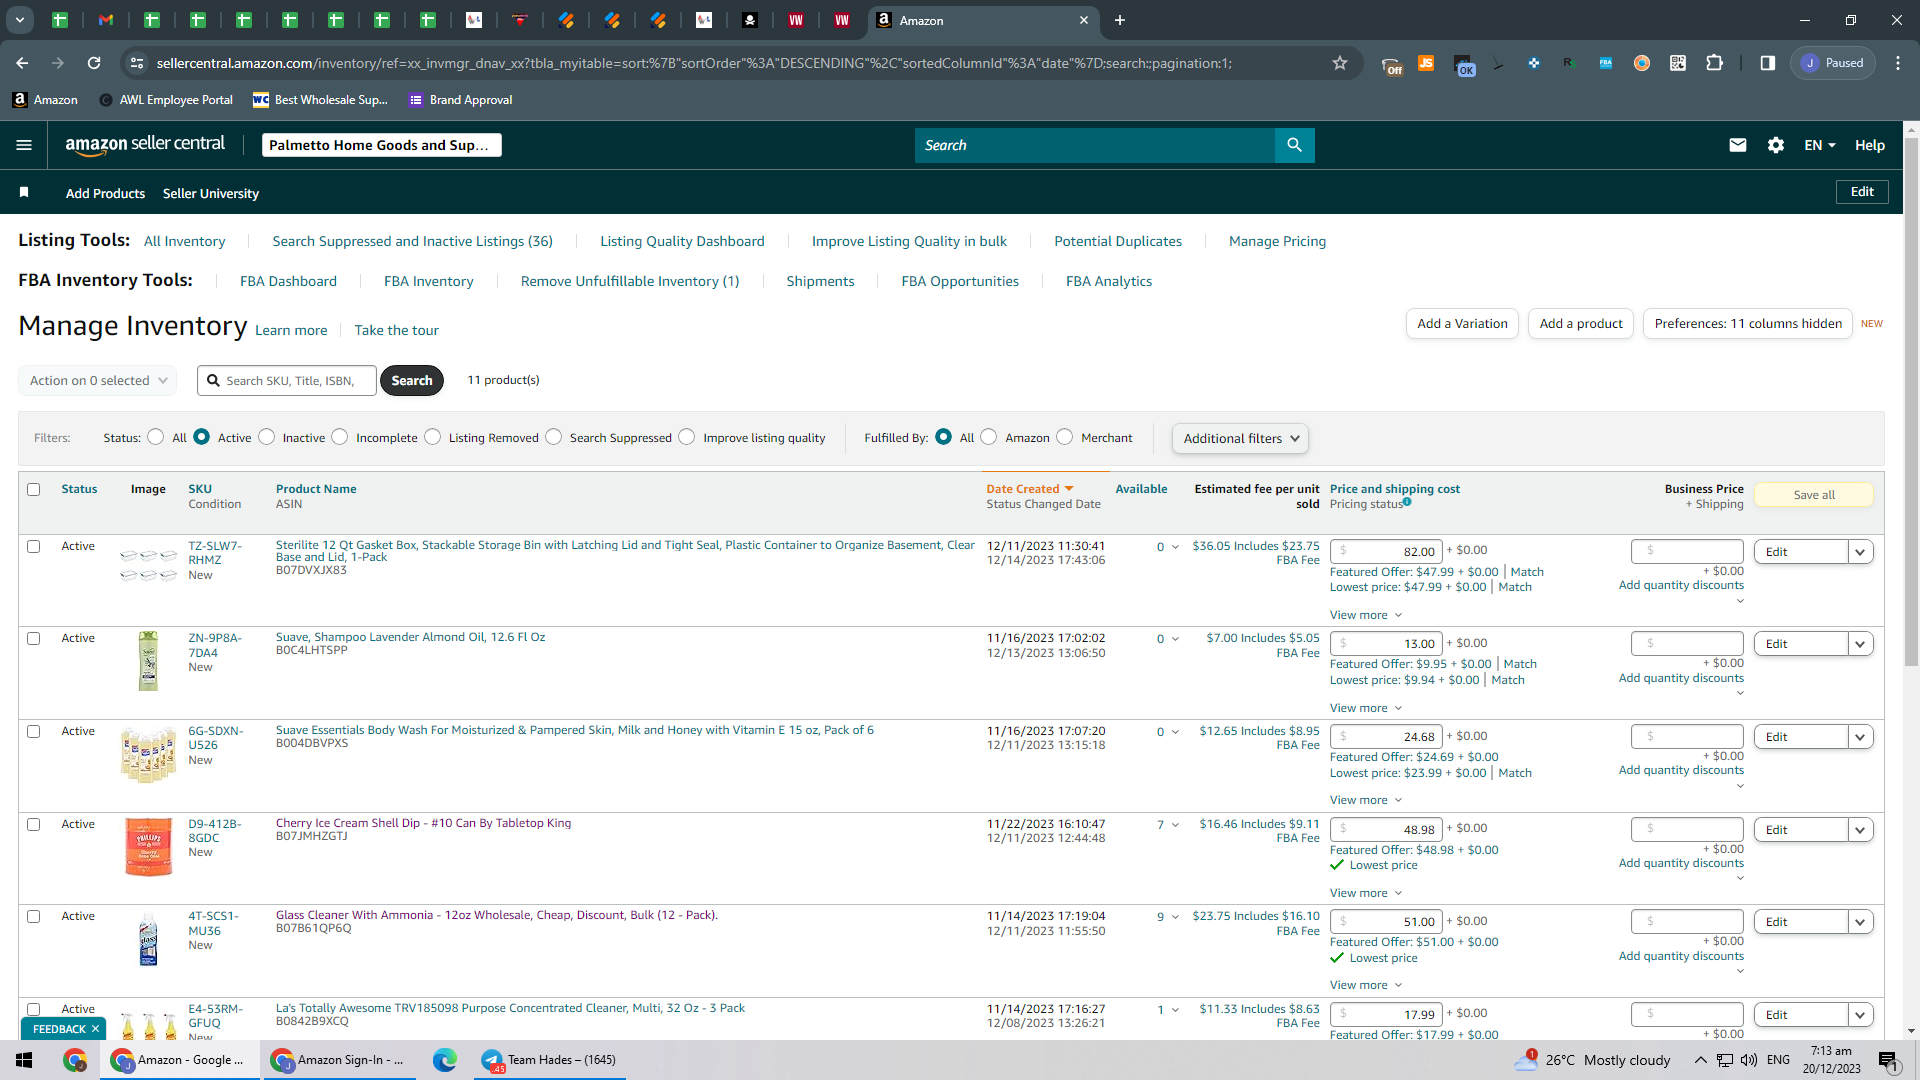The width and height of the screenshot is (1920, 1080).
Task: Check the select-all products checkbox
Action: (x=34, y=490)
